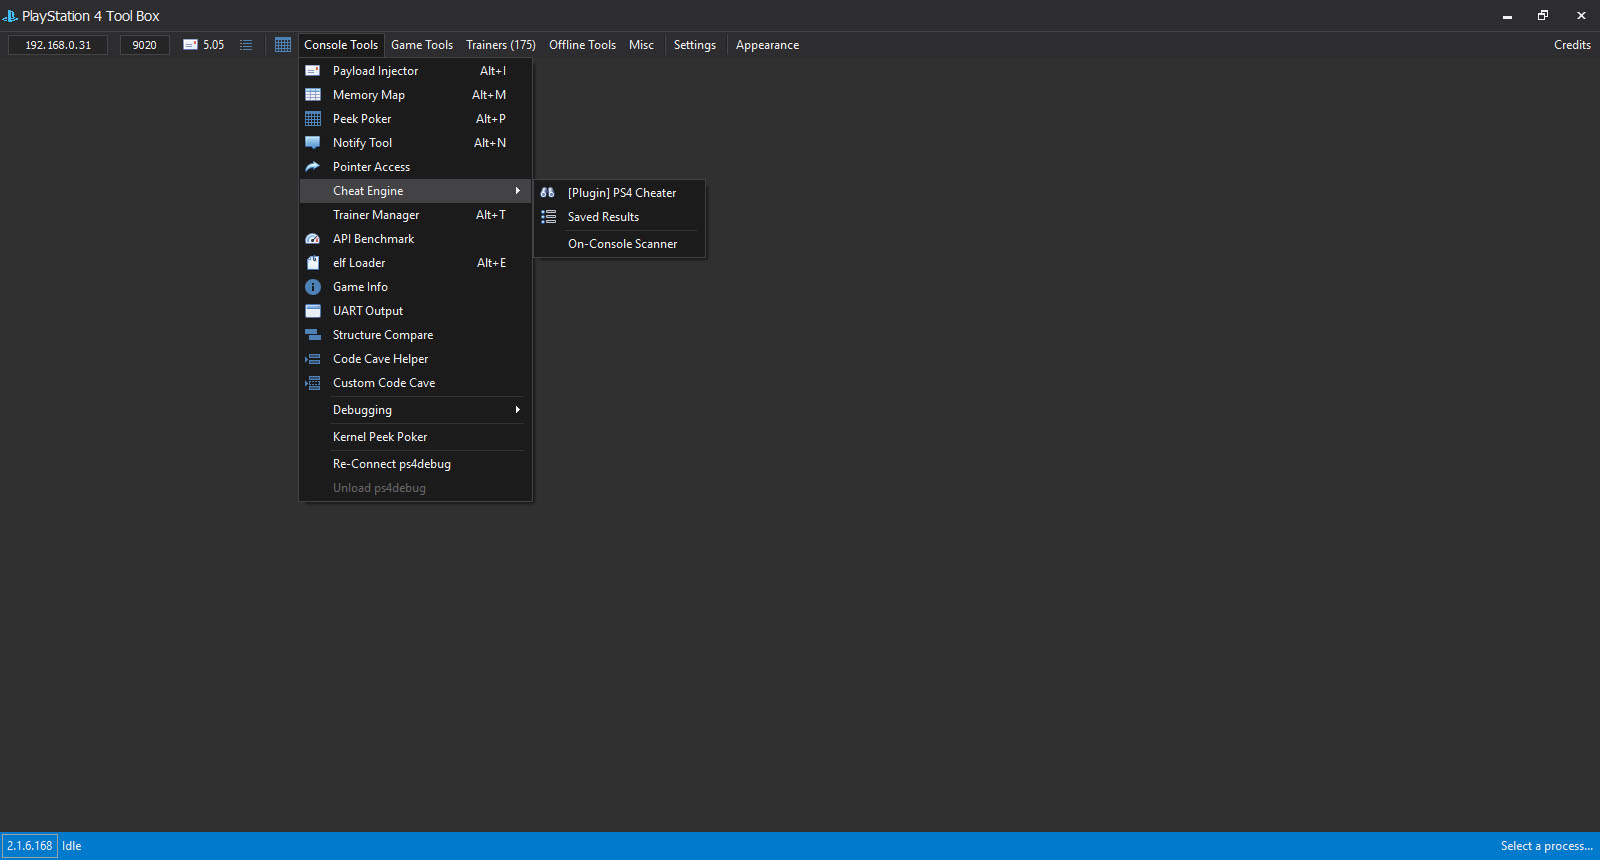Click the Saved Results list icon
Viewport: 1600px width, 860px height.
point(548,217)
